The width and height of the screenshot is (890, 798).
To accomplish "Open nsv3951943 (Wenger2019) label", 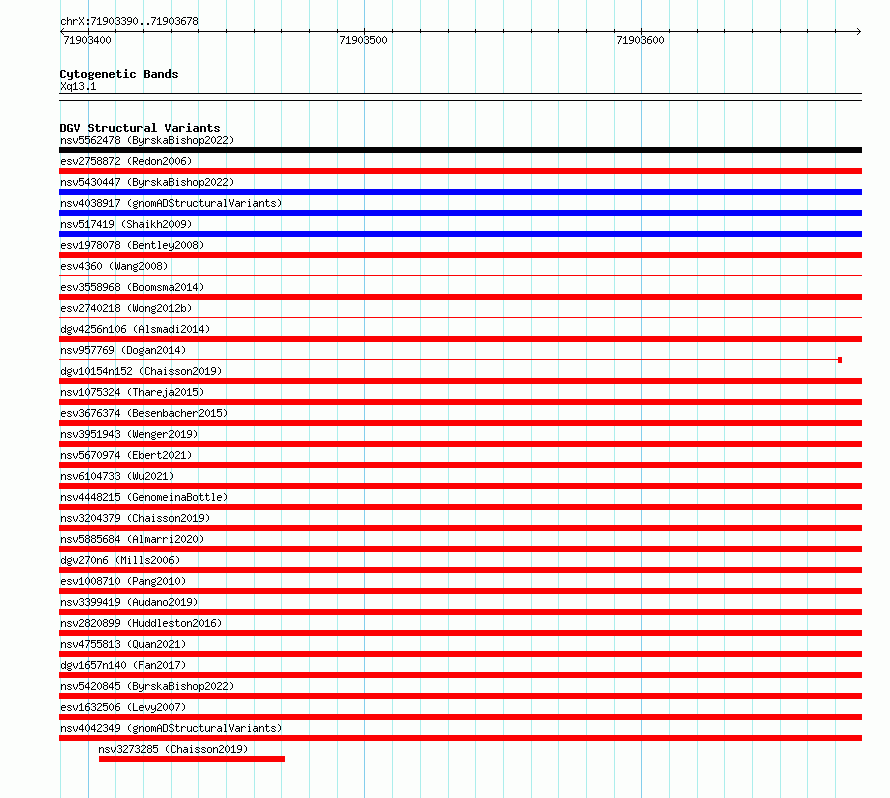I will pyautogui.click(x=129, y=434).
